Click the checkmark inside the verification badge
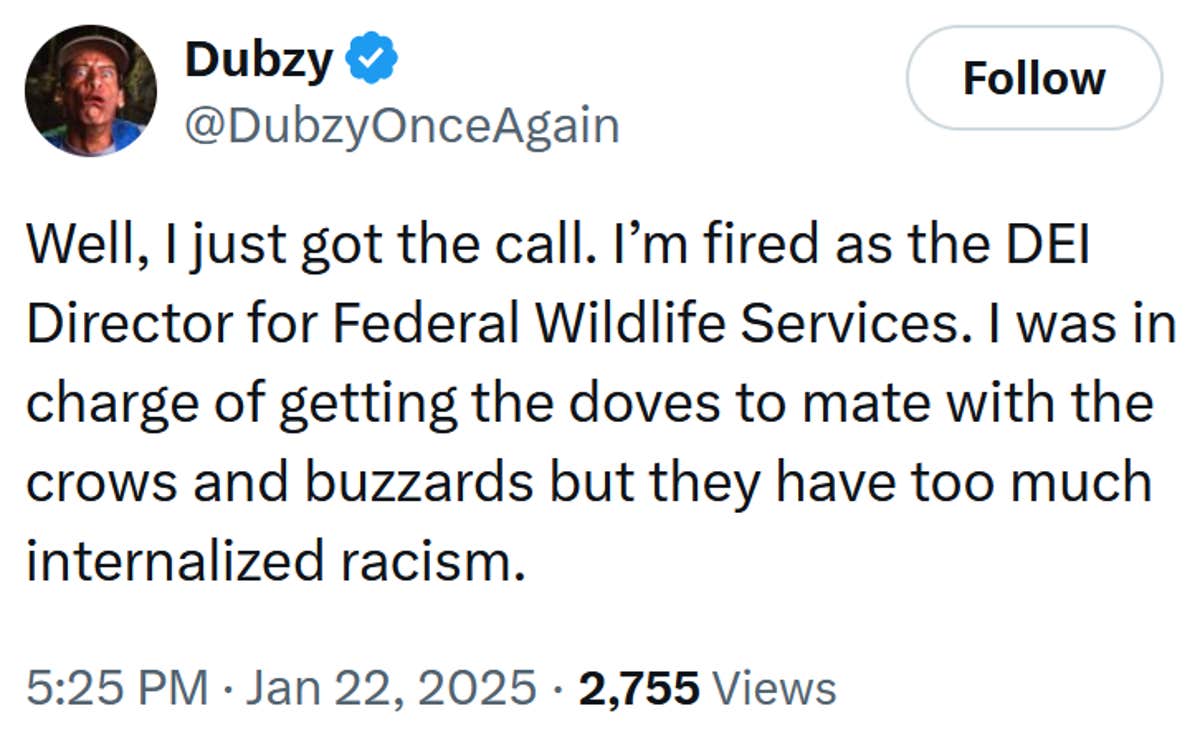 [x=371, y=58]
